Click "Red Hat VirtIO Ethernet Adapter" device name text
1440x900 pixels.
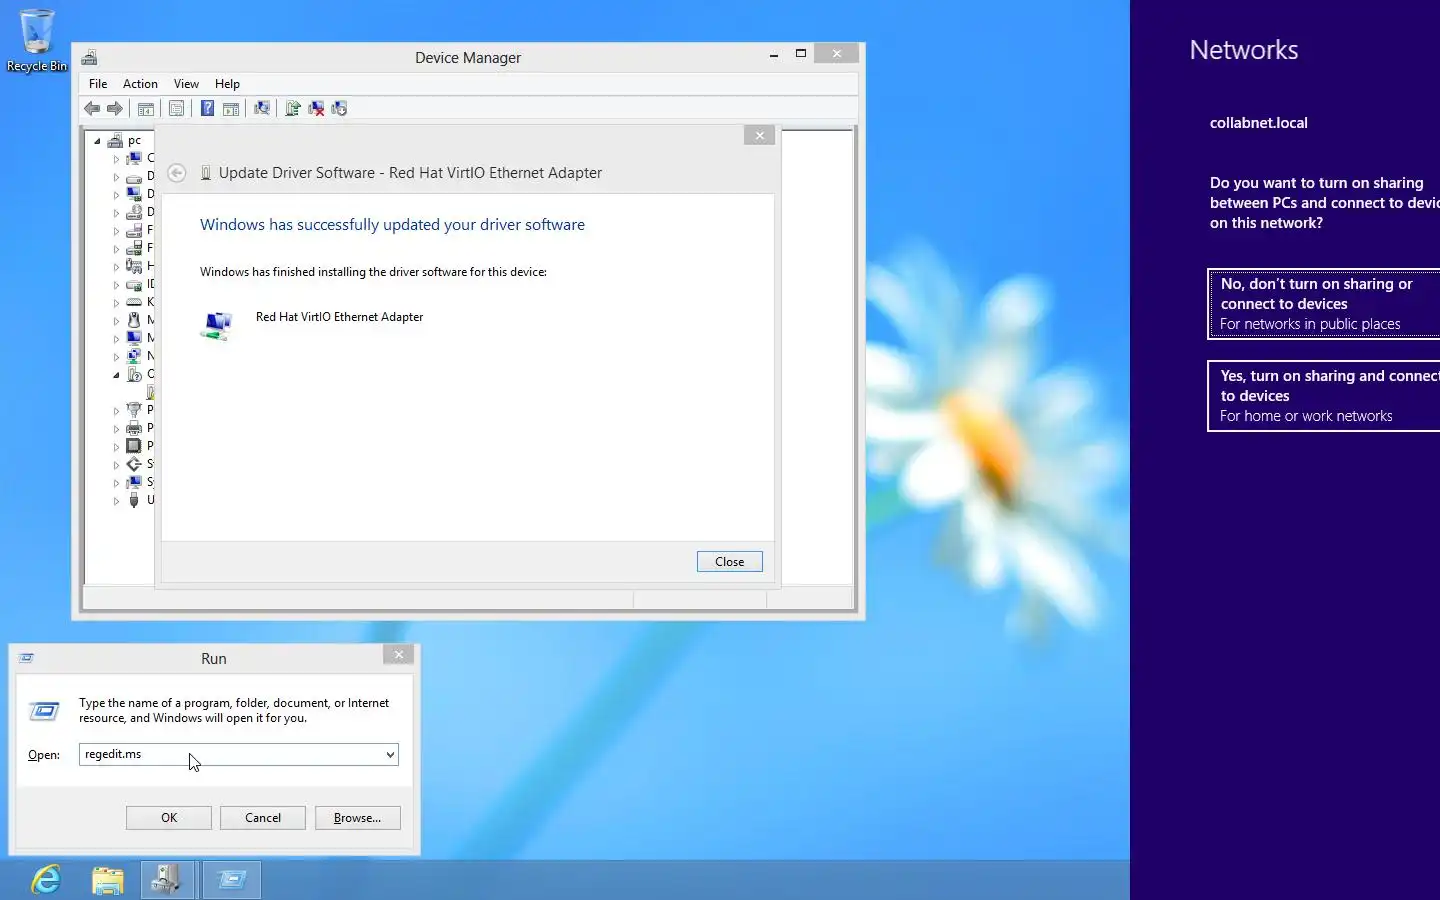pyautogui.click(x=339, y=317)
